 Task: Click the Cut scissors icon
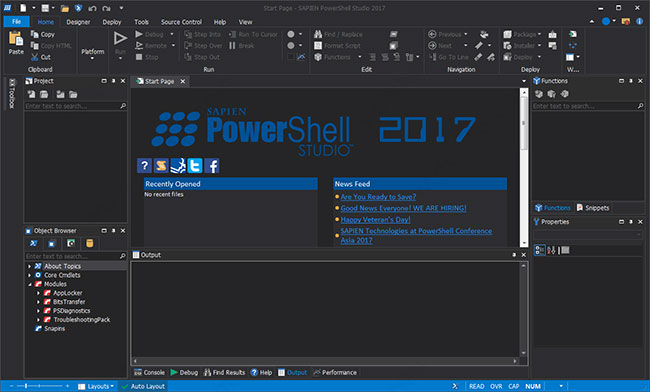click(x=35, y=57)
